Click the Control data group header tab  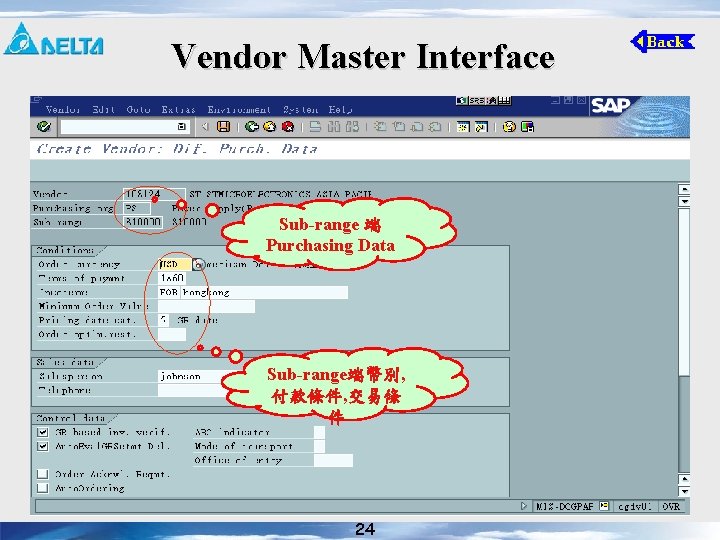[x=71, y=418]
